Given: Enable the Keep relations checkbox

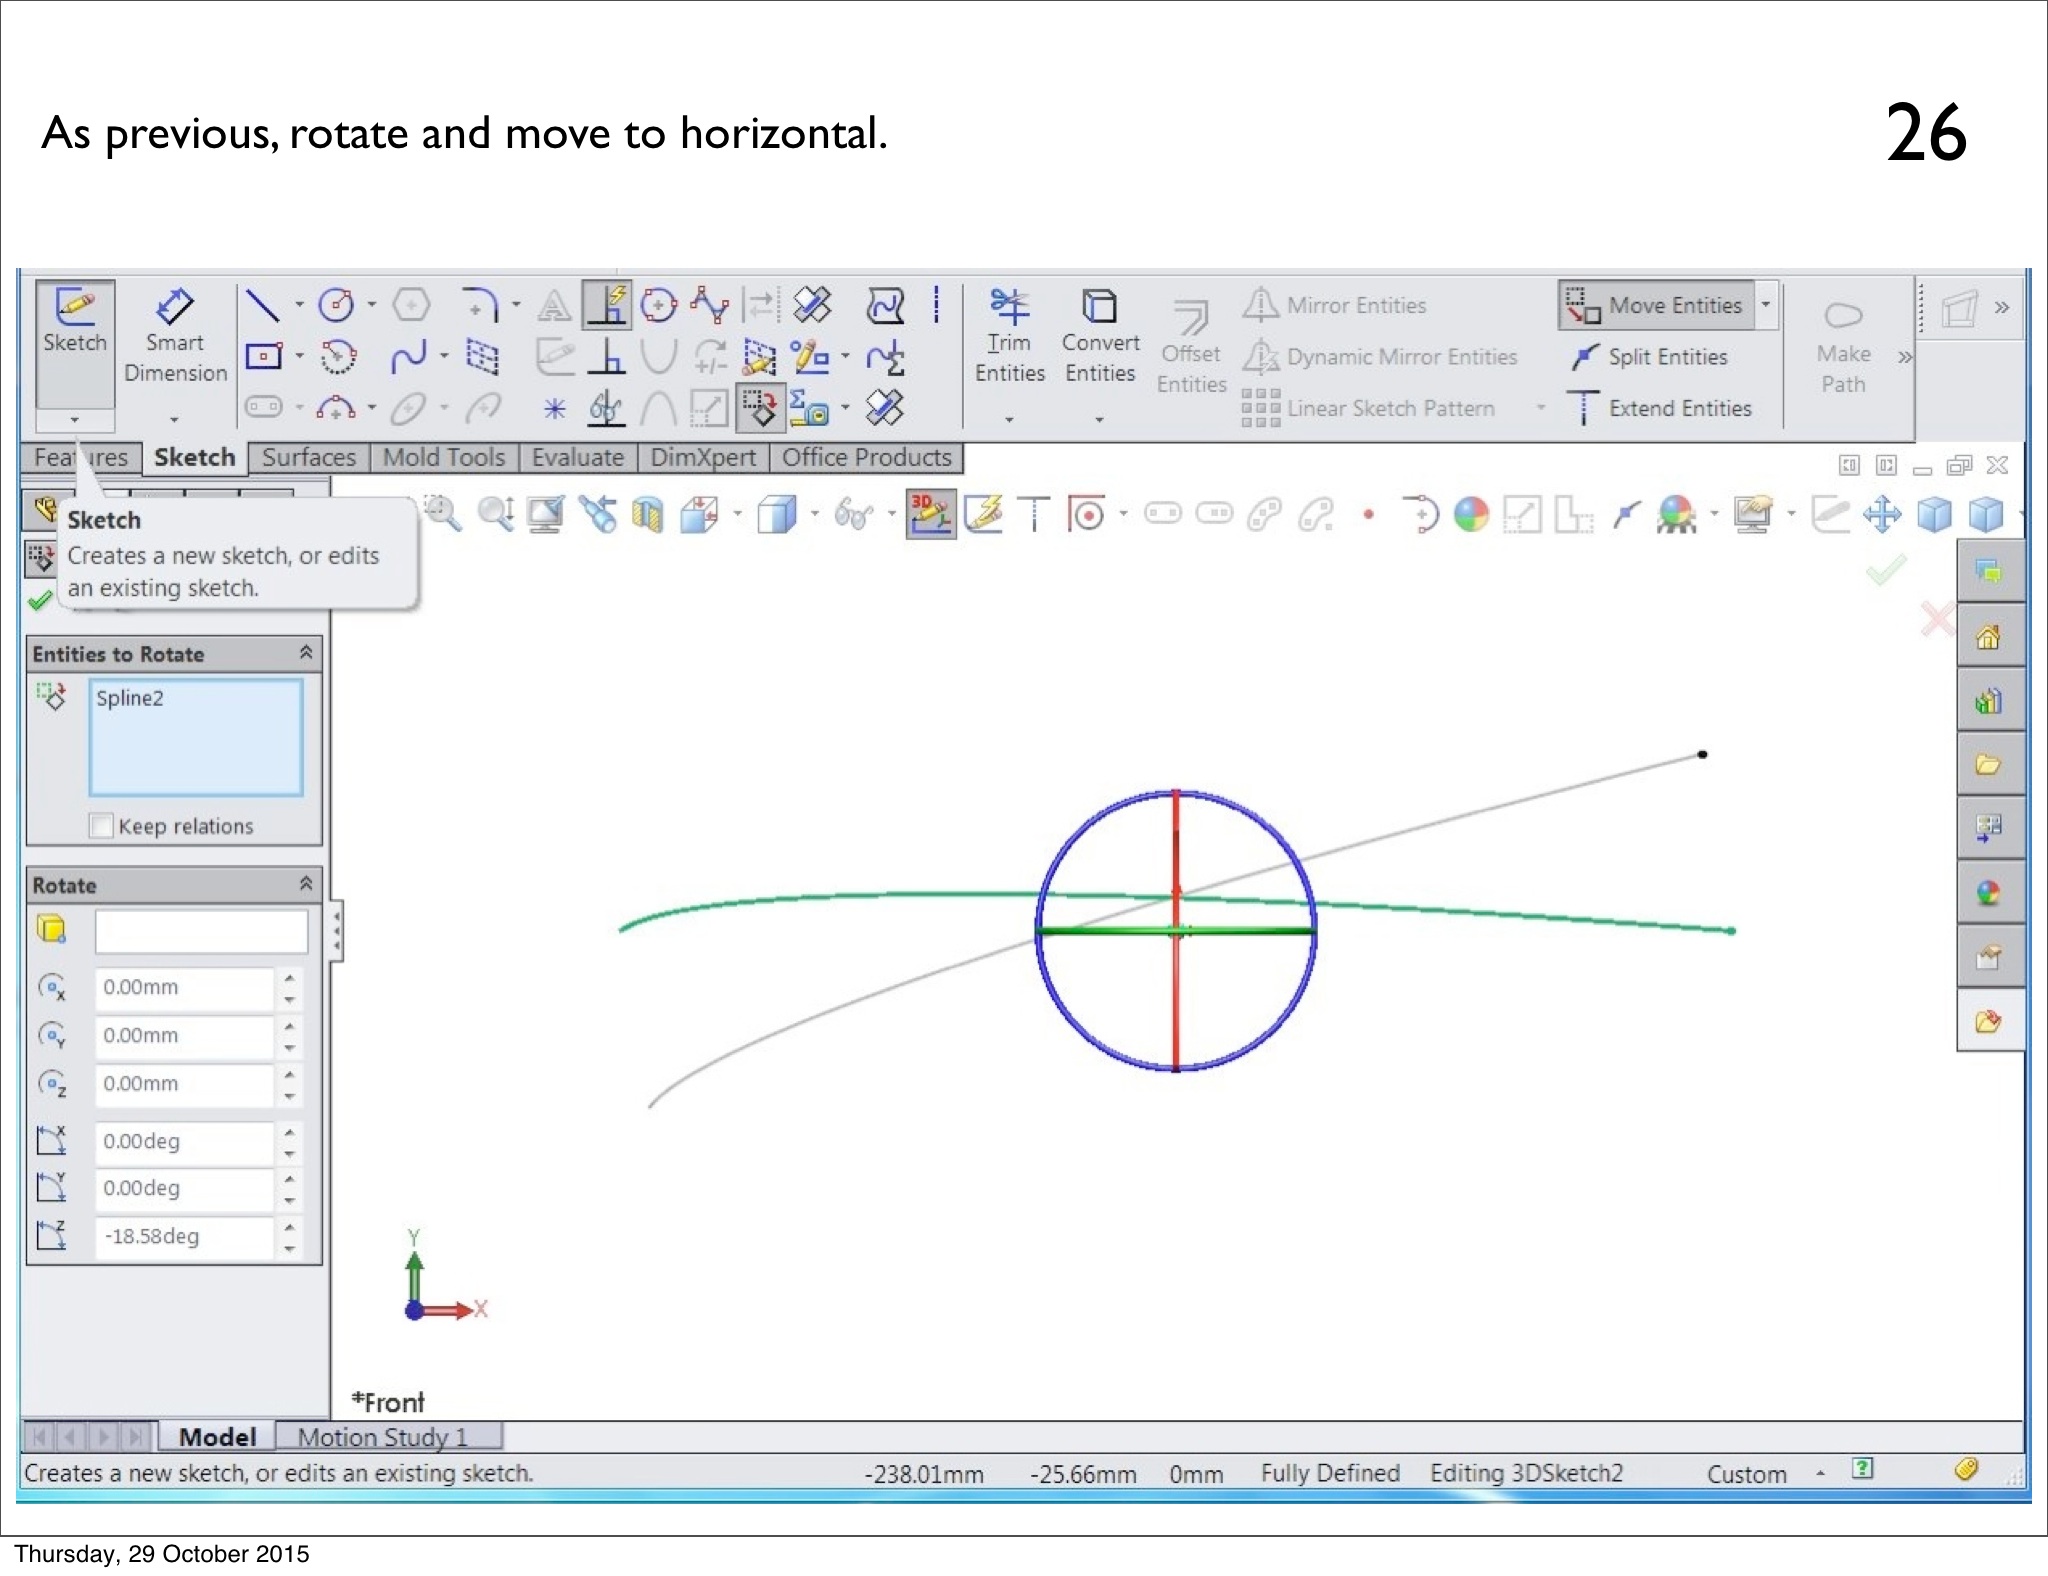Looking at the screenshot, I should pos(101,826).
